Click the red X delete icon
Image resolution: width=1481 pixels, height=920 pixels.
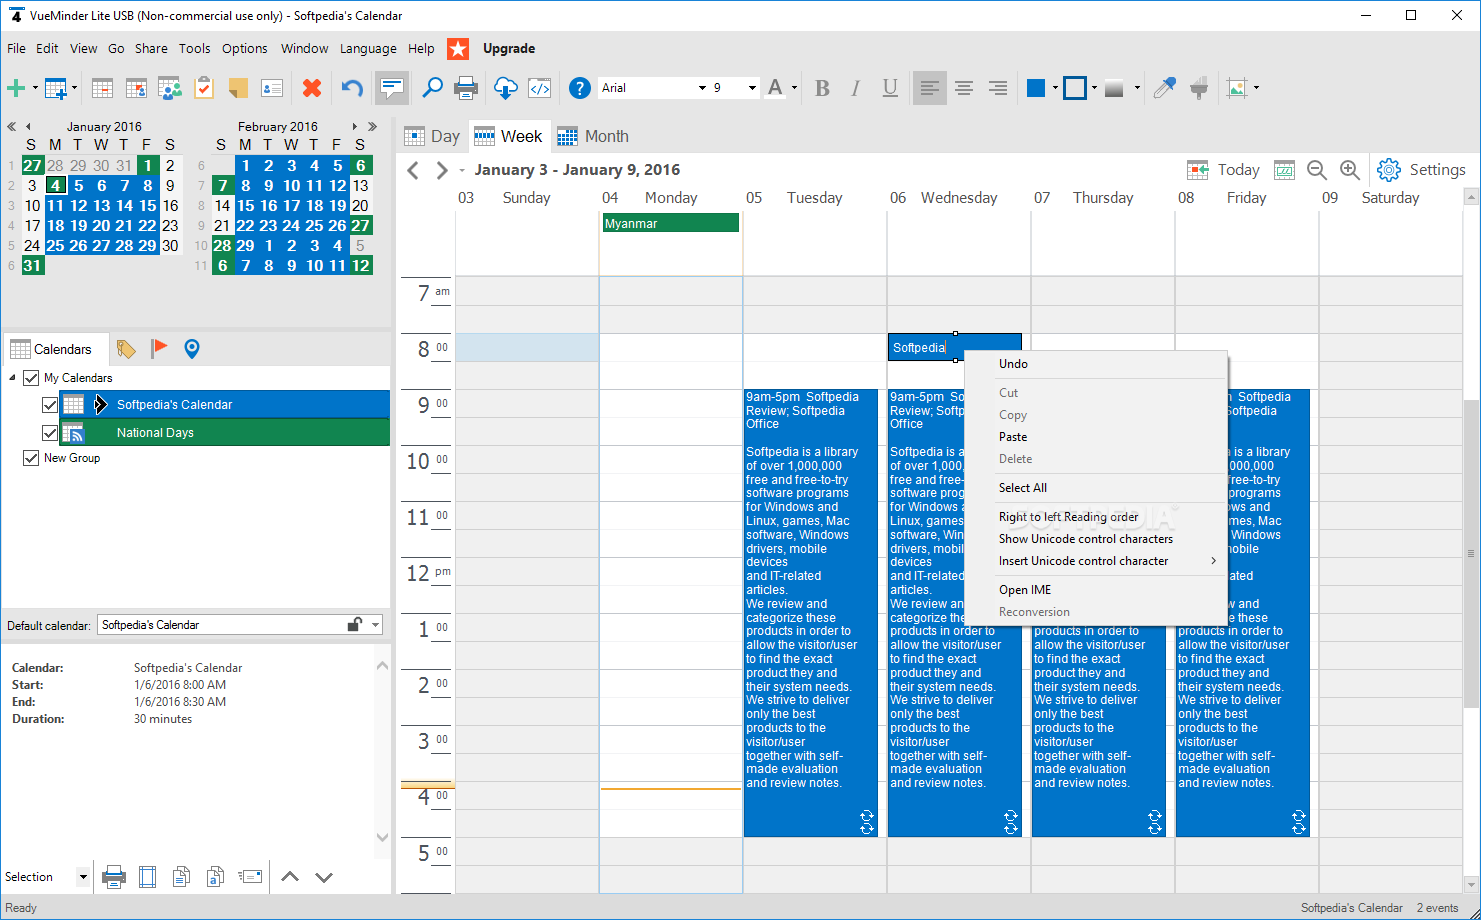[312, 88]
